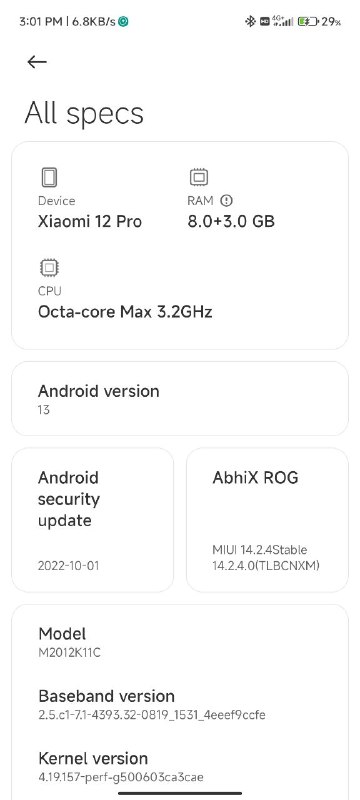Viewport: 360px width, 800px height.
Task: Tap the Xiaomi 12 Pro device name
Action: 90,221
